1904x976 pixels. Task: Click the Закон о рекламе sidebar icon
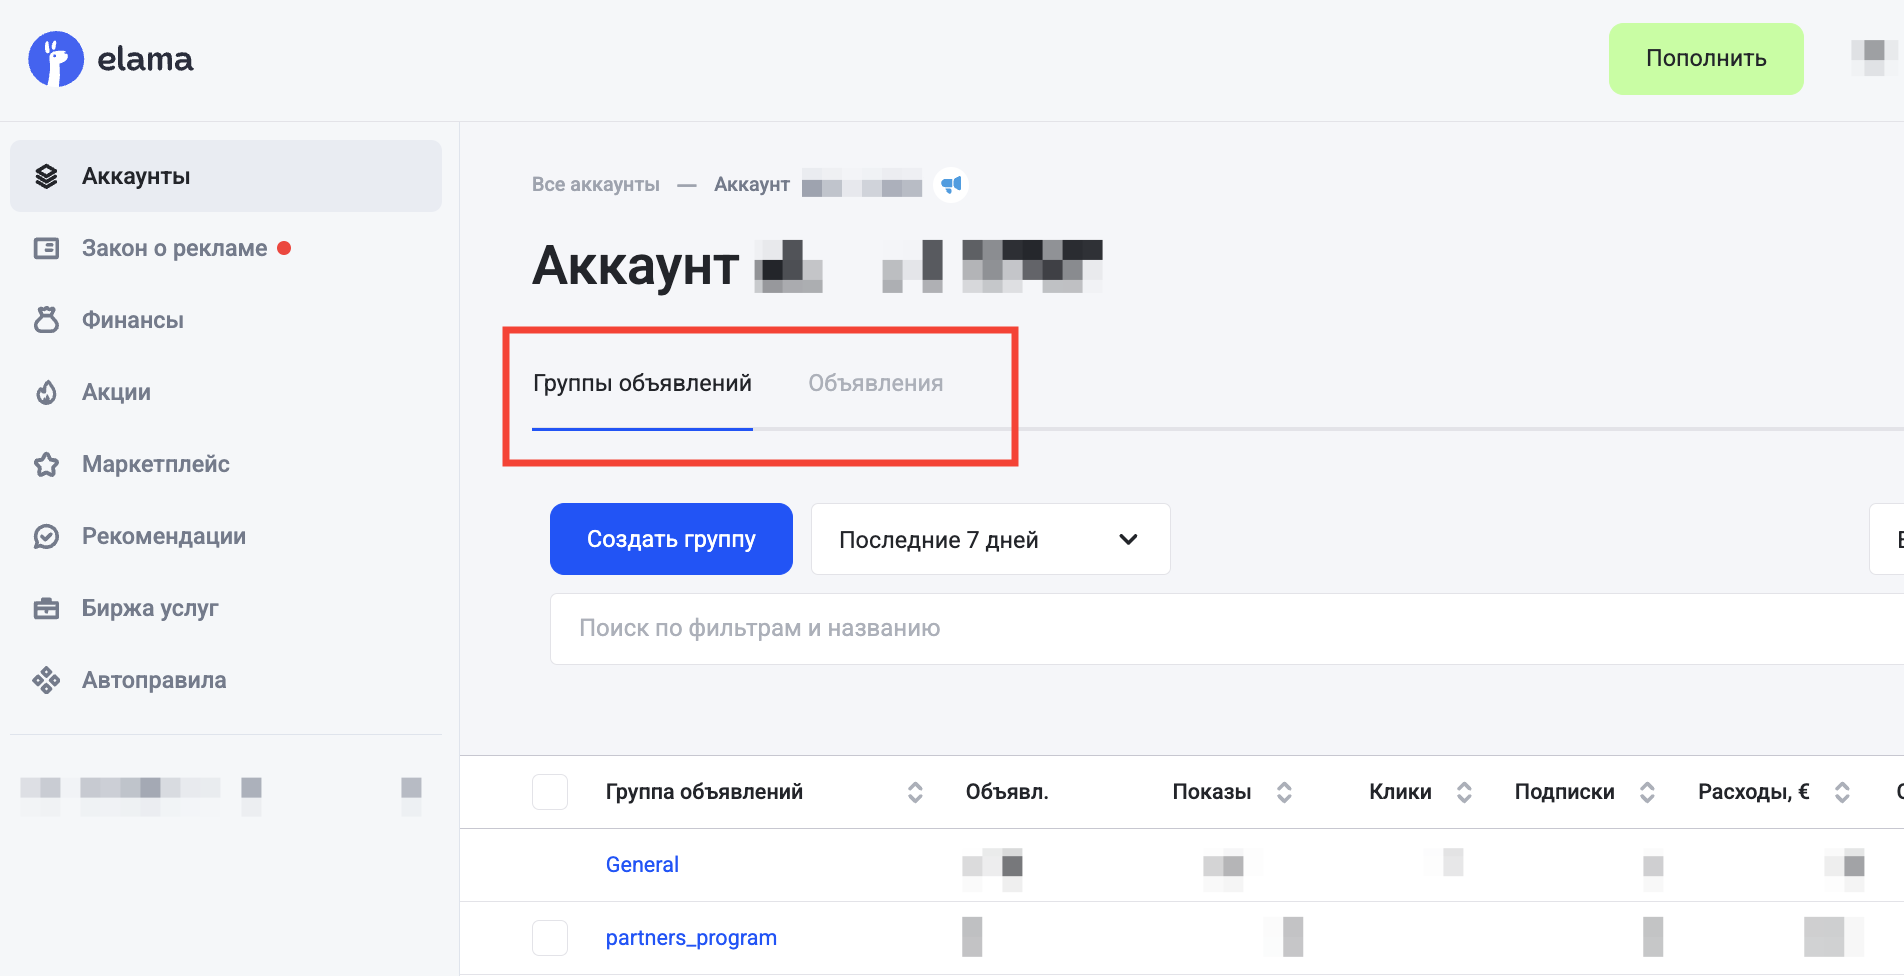pos(46,248)
